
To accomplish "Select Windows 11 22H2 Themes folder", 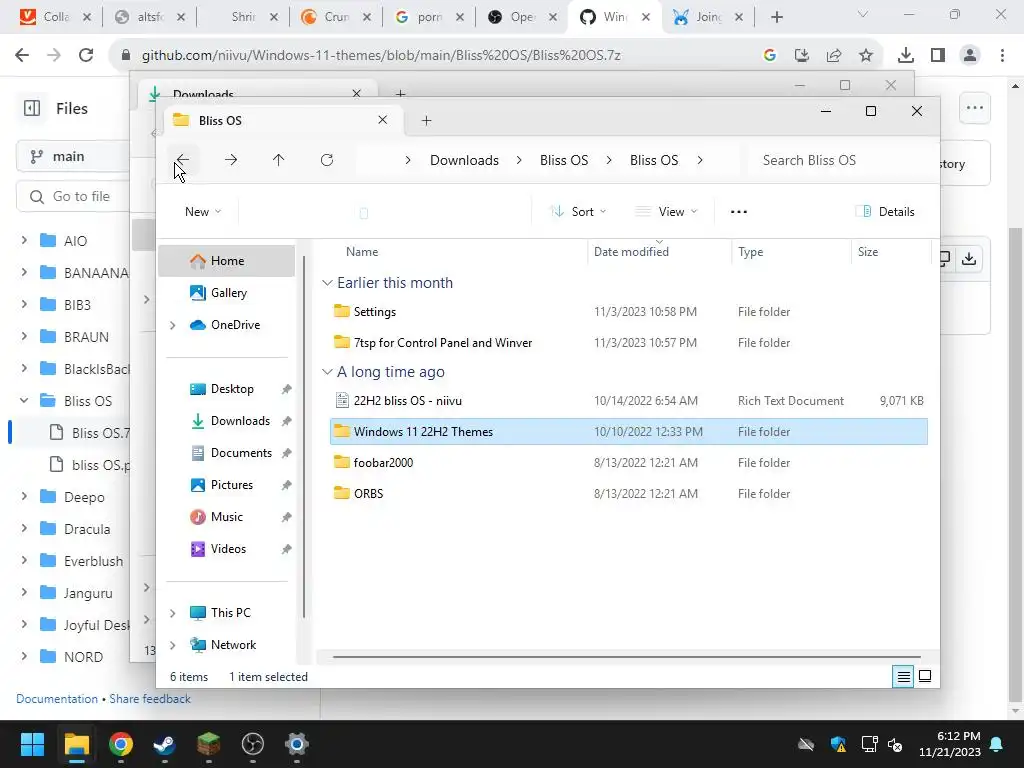I will (628, 432).
